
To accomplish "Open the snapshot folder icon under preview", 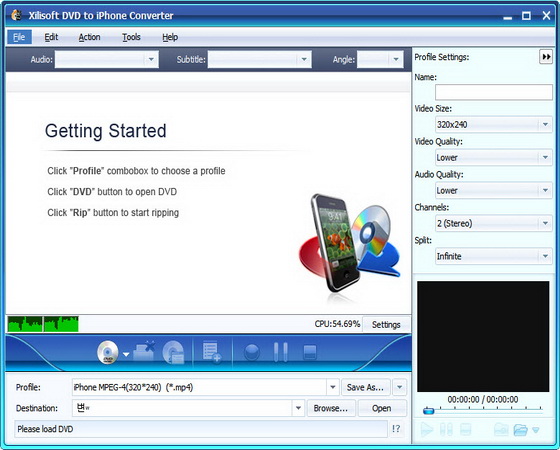I will (520, 430).
